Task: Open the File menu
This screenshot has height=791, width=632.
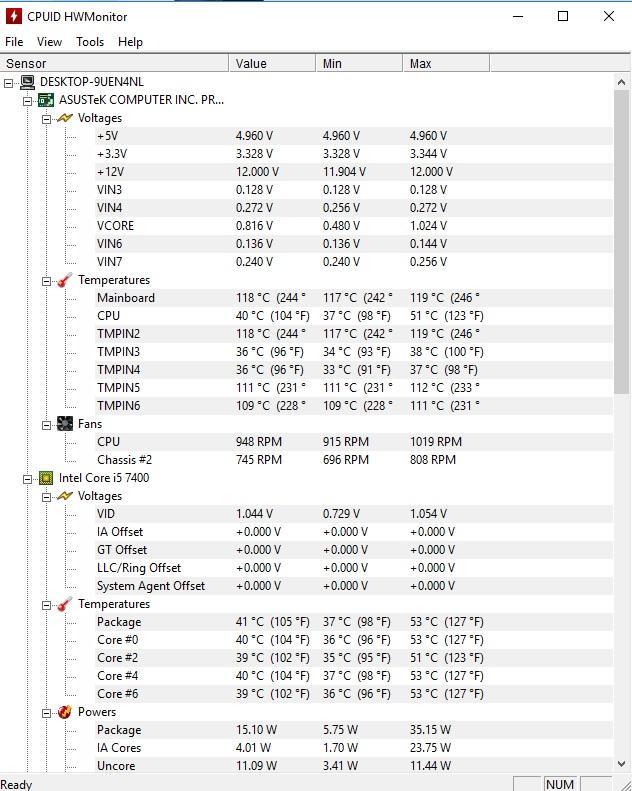Action: tap(14, 42)
